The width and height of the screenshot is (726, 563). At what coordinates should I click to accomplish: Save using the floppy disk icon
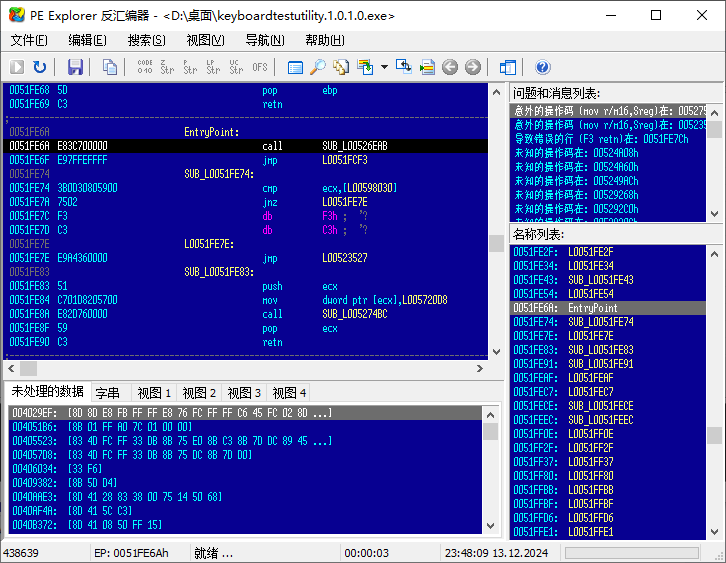tap(75, 67)
